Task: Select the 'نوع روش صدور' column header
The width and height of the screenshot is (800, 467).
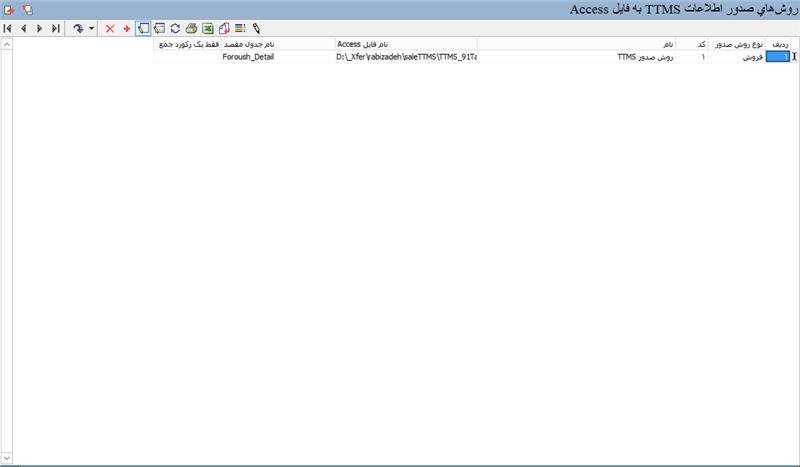Action: point(738,45)
